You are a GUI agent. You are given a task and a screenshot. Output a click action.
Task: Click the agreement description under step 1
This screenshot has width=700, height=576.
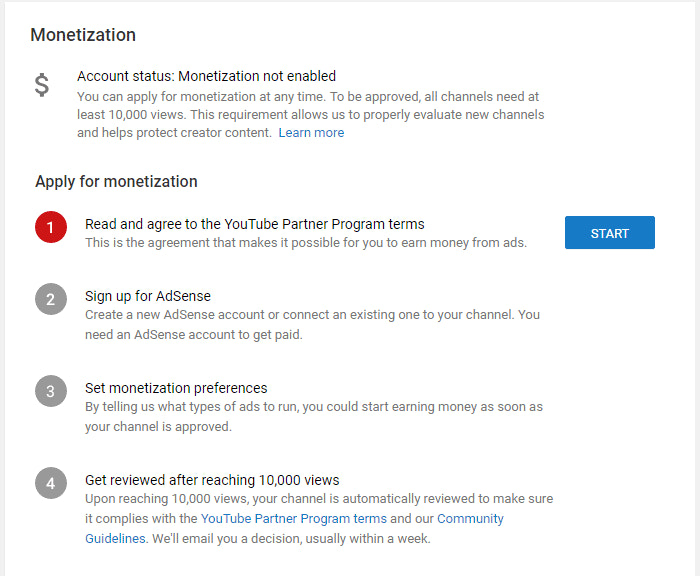tap(305, 243)
